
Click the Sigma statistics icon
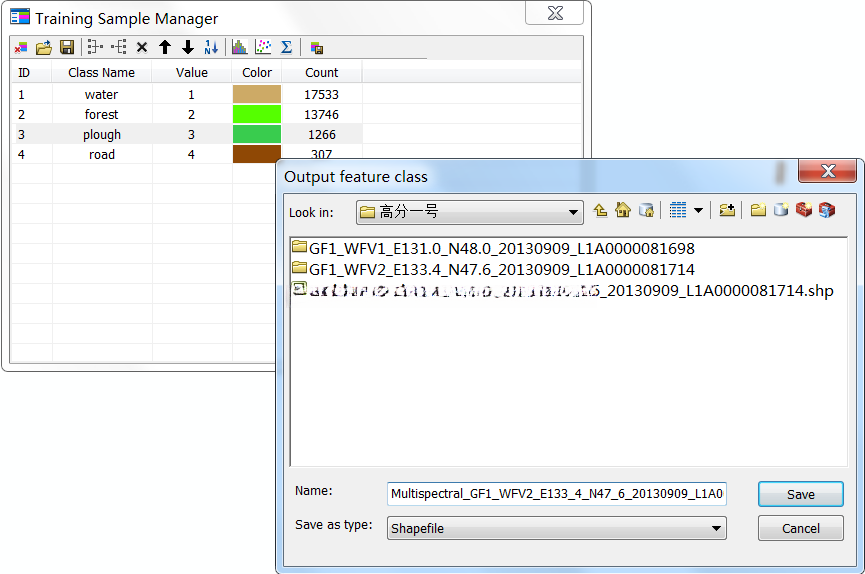point(287,47)
